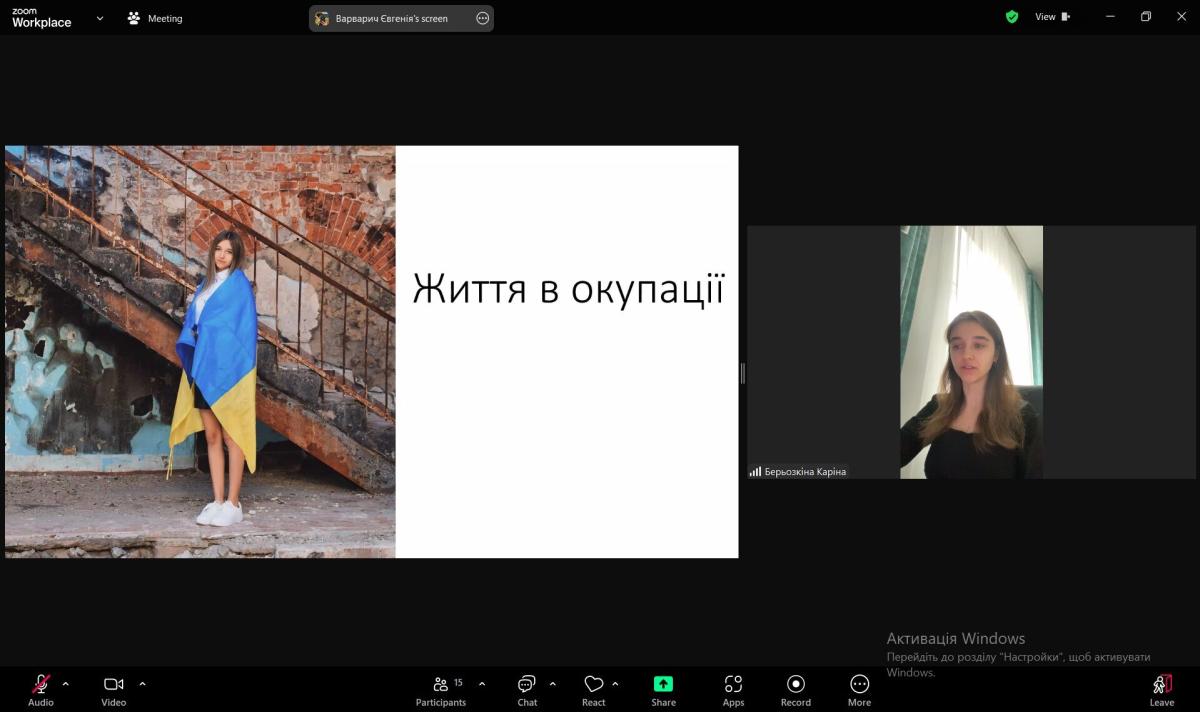
Task: Start recording with the Record icon
Action: 796,684
